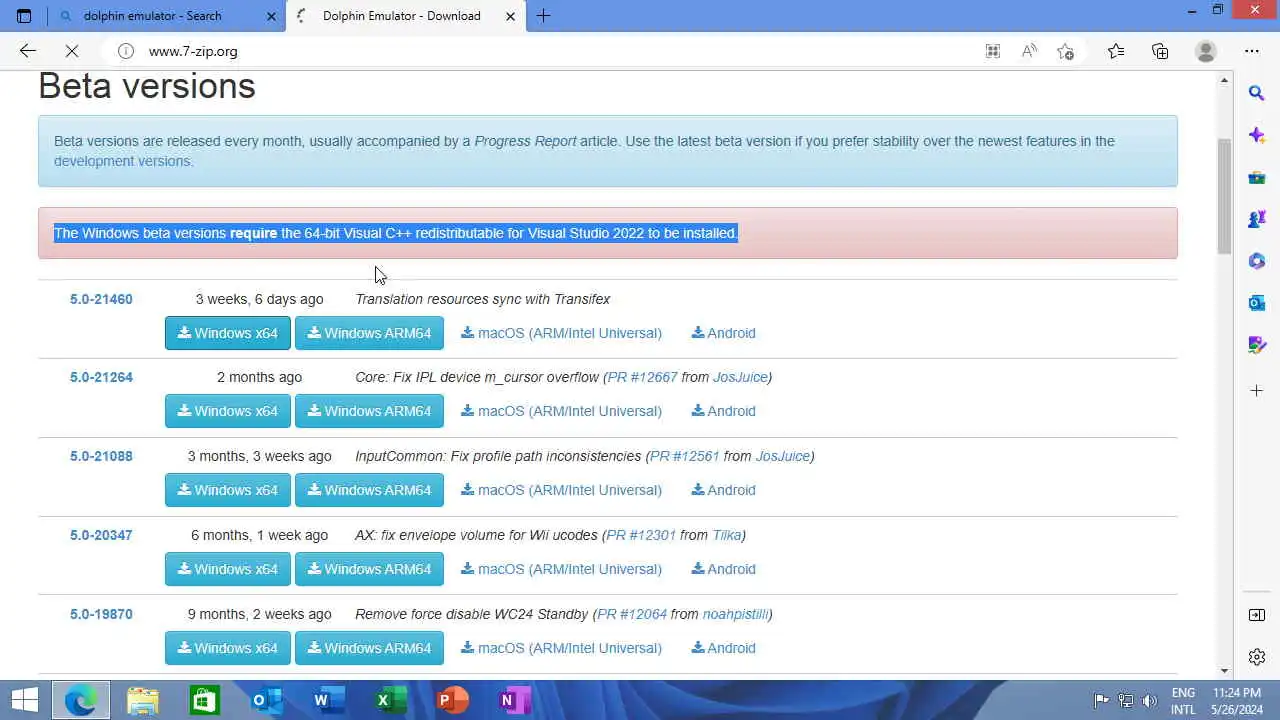This screenshot has width=1280, height=720.
Task: Download macOS universal build for 5.0-21264
Action: pos(561,411)
